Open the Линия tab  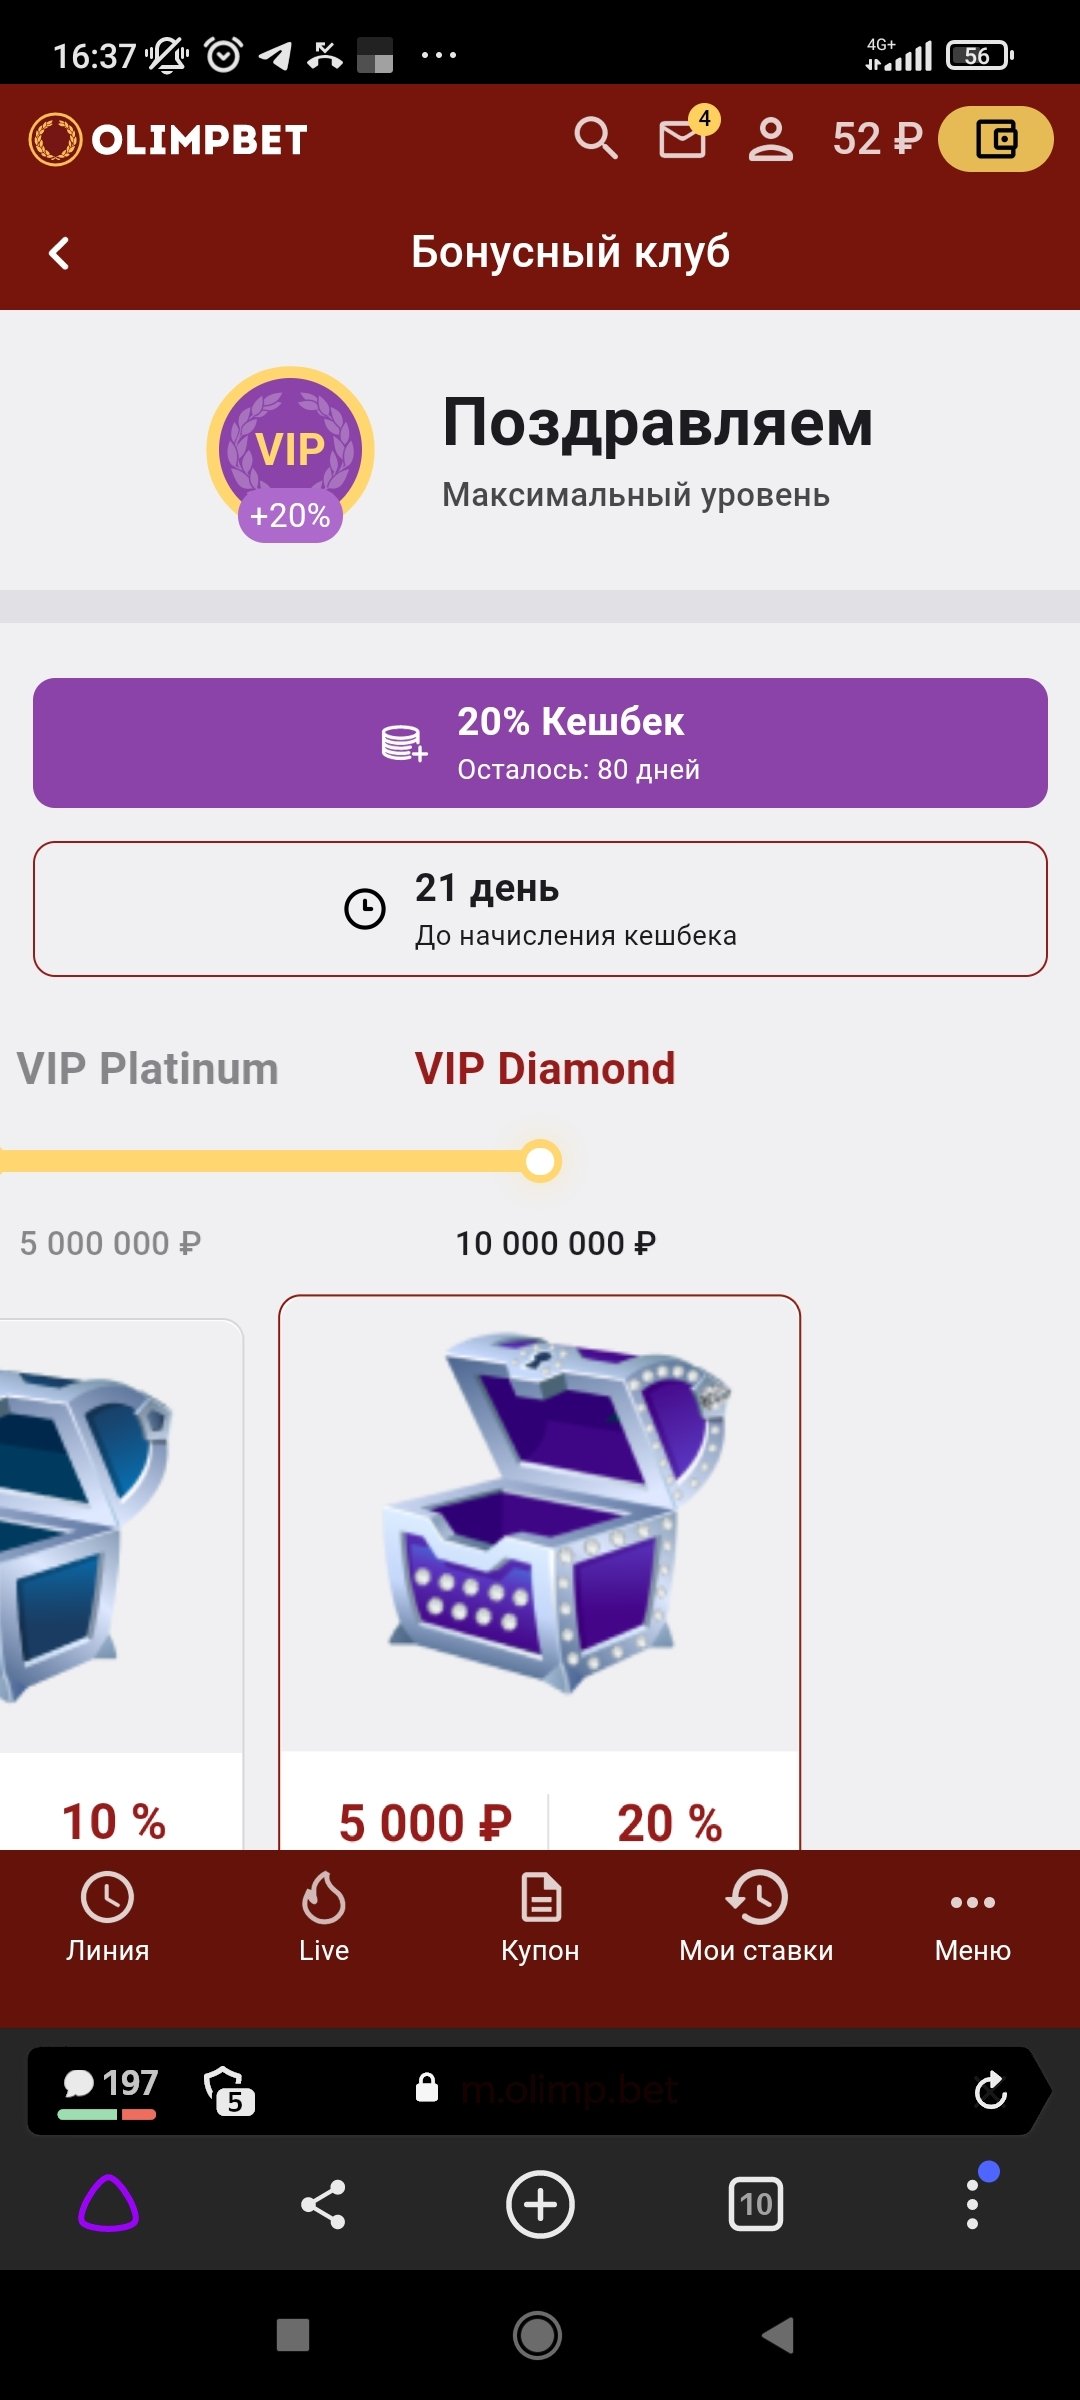tap(108, 1916)
